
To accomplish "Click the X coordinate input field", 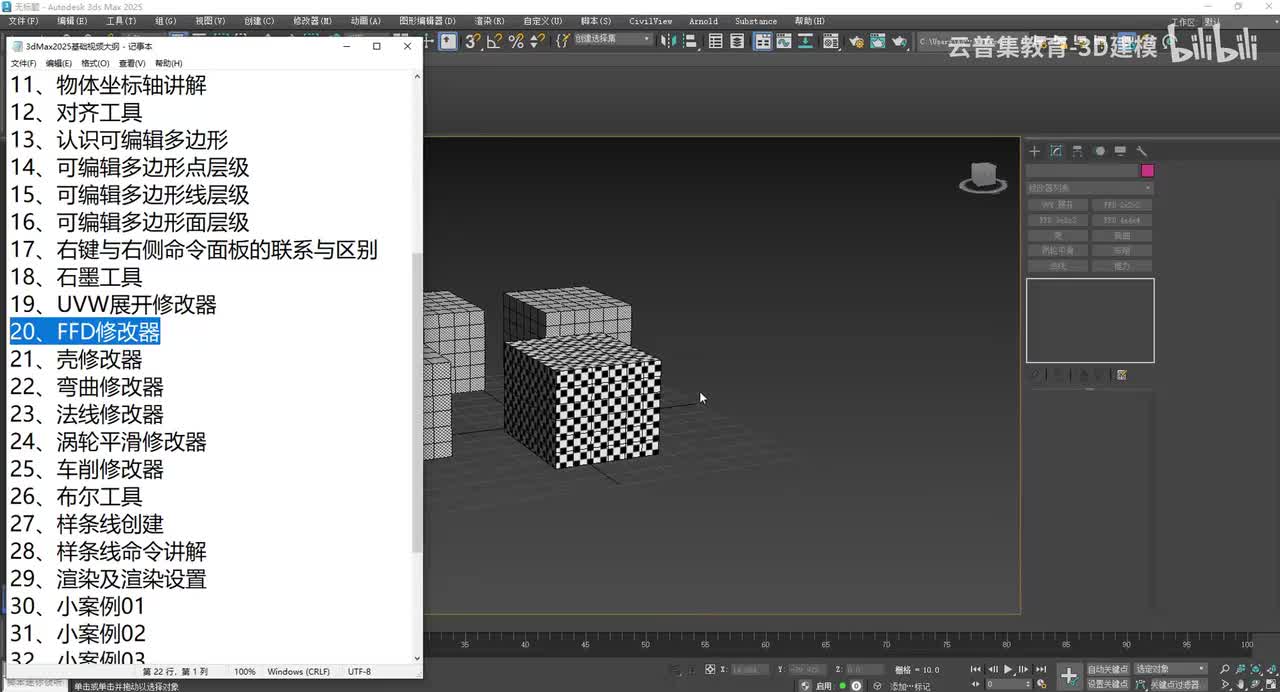I will pos(749,669).
